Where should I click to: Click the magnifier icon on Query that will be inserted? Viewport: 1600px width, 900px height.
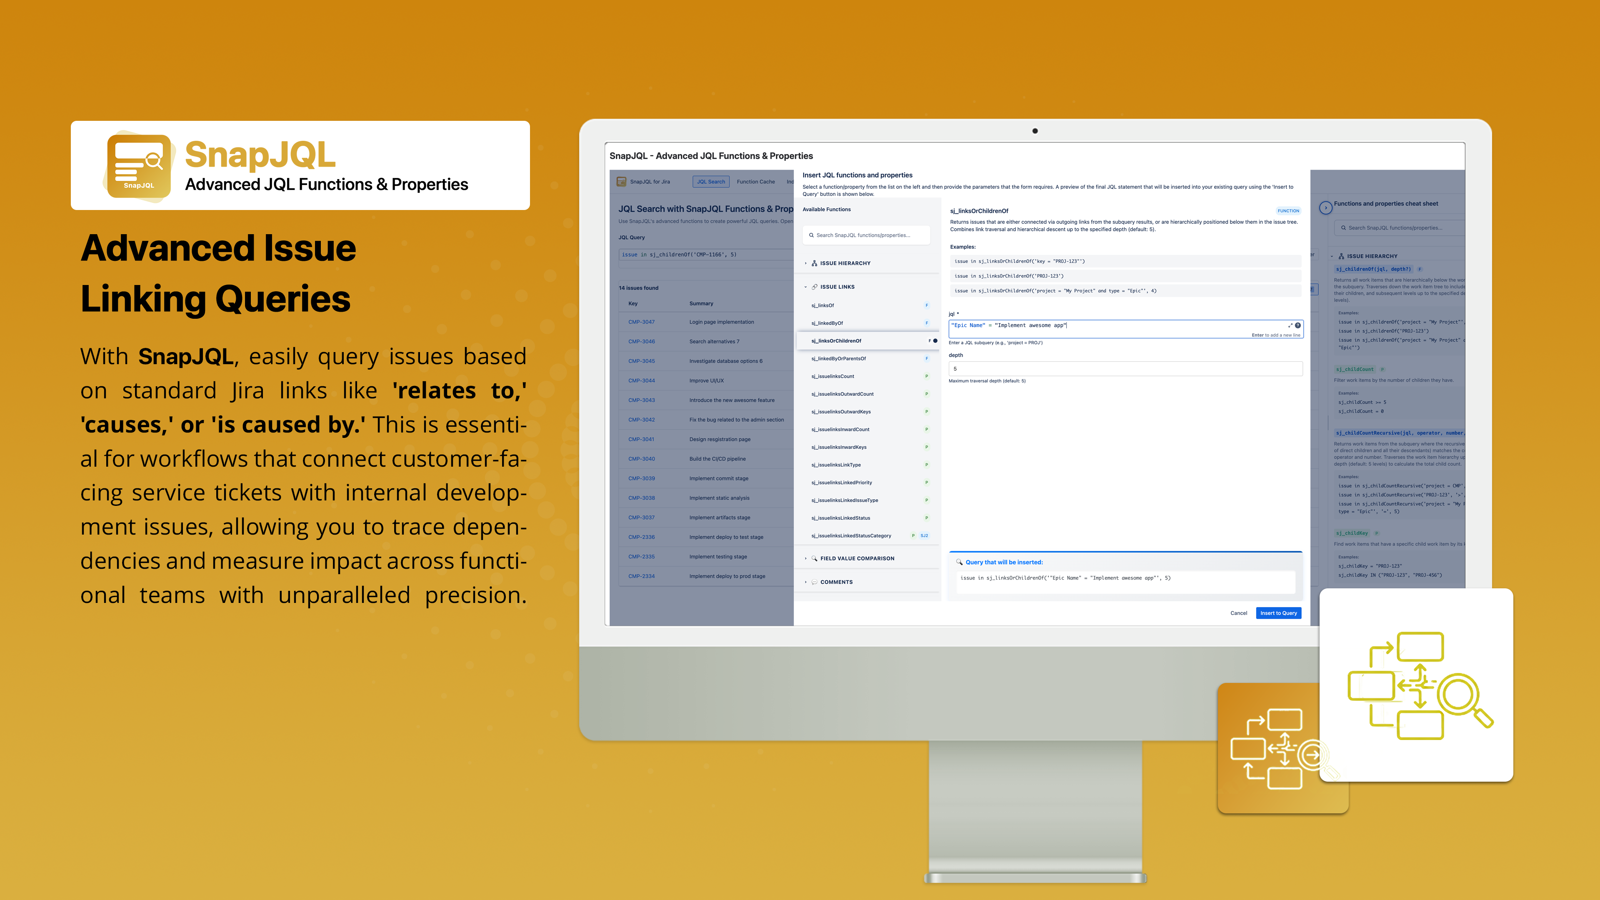959,562
